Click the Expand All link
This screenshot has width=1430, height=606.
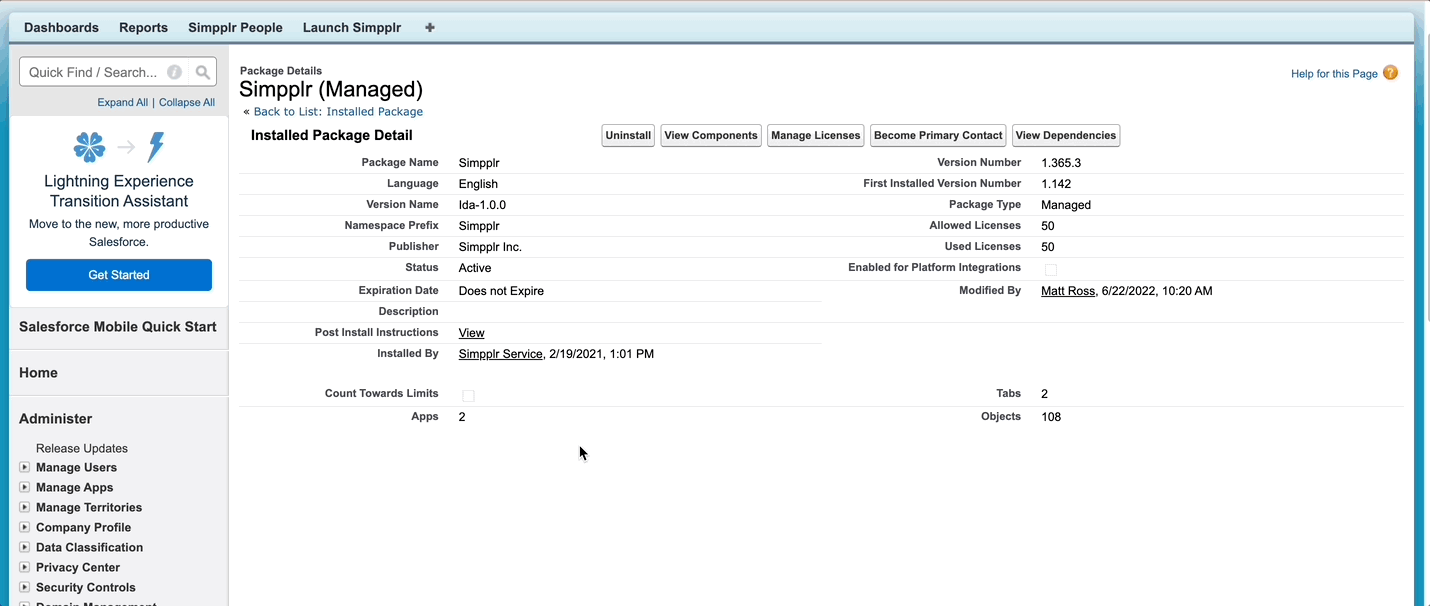pos(122,102)
